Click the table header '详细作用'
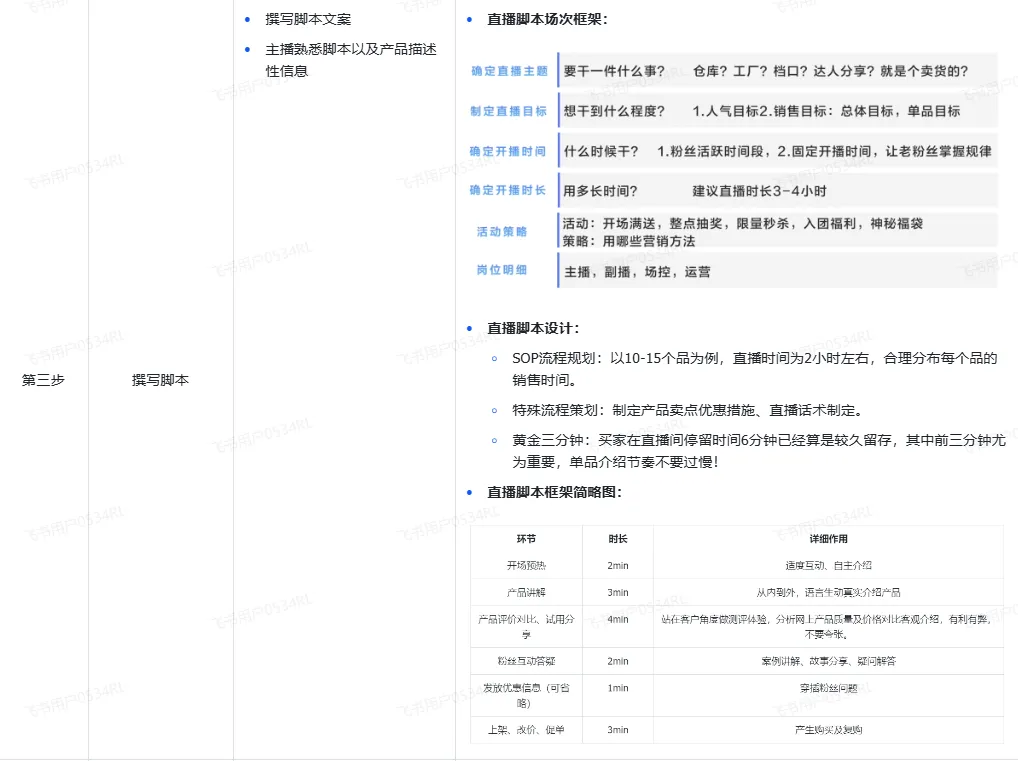This screenshot has width=1018, height=761. [x=828, y=539]
